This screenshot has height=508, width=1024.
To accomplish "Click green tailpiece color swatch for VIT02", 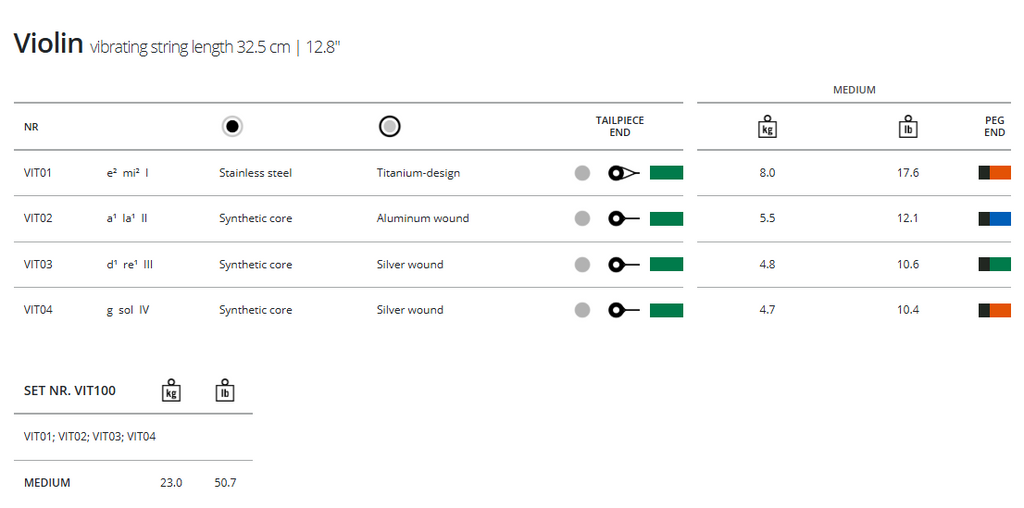I will click(x=666, y=219).
